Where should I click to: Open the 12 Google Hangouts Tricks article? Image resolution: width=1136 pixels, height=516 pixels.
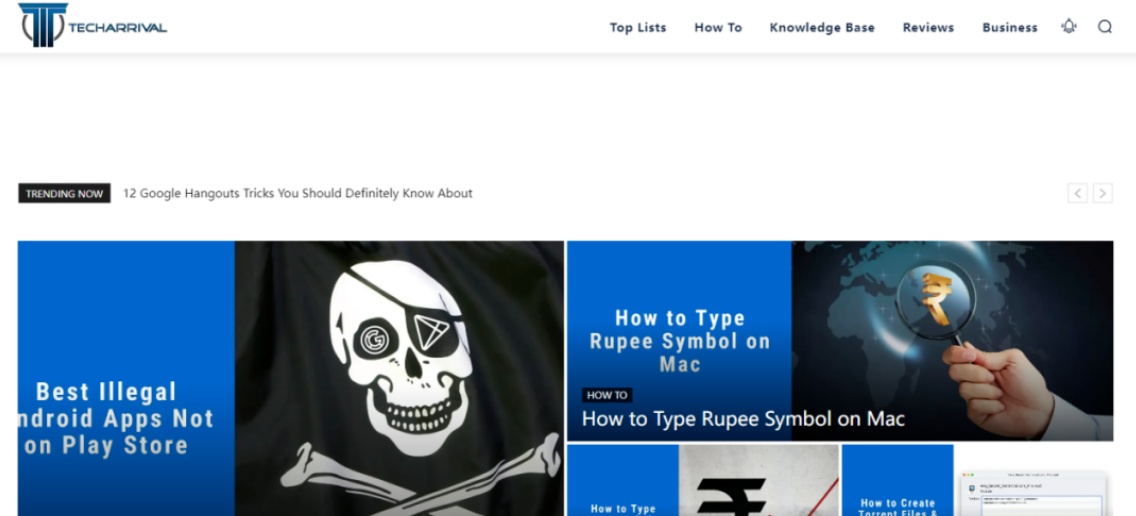(x=298, y=194)
